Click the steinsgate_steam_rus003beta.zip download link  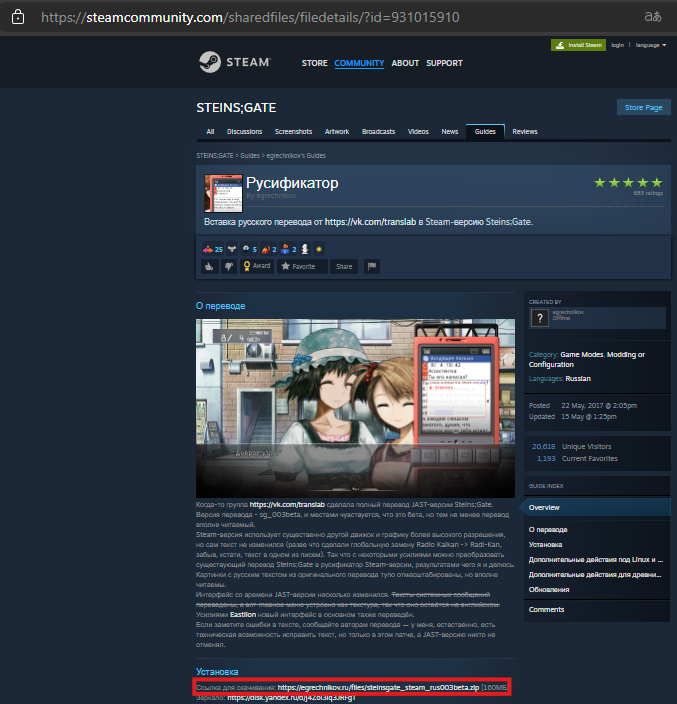[x=378, y=687]
